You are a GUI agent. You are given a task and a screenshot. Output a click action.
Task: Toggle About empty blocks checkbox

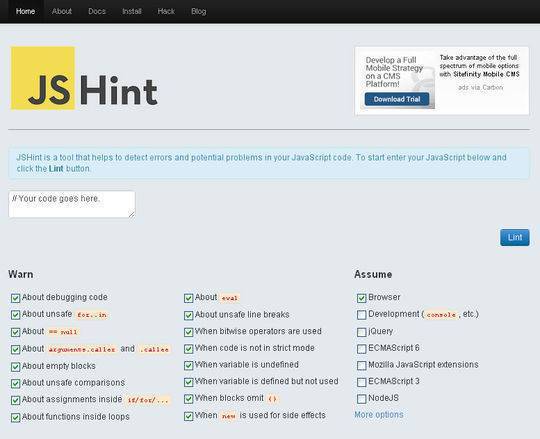coord(15,367)
